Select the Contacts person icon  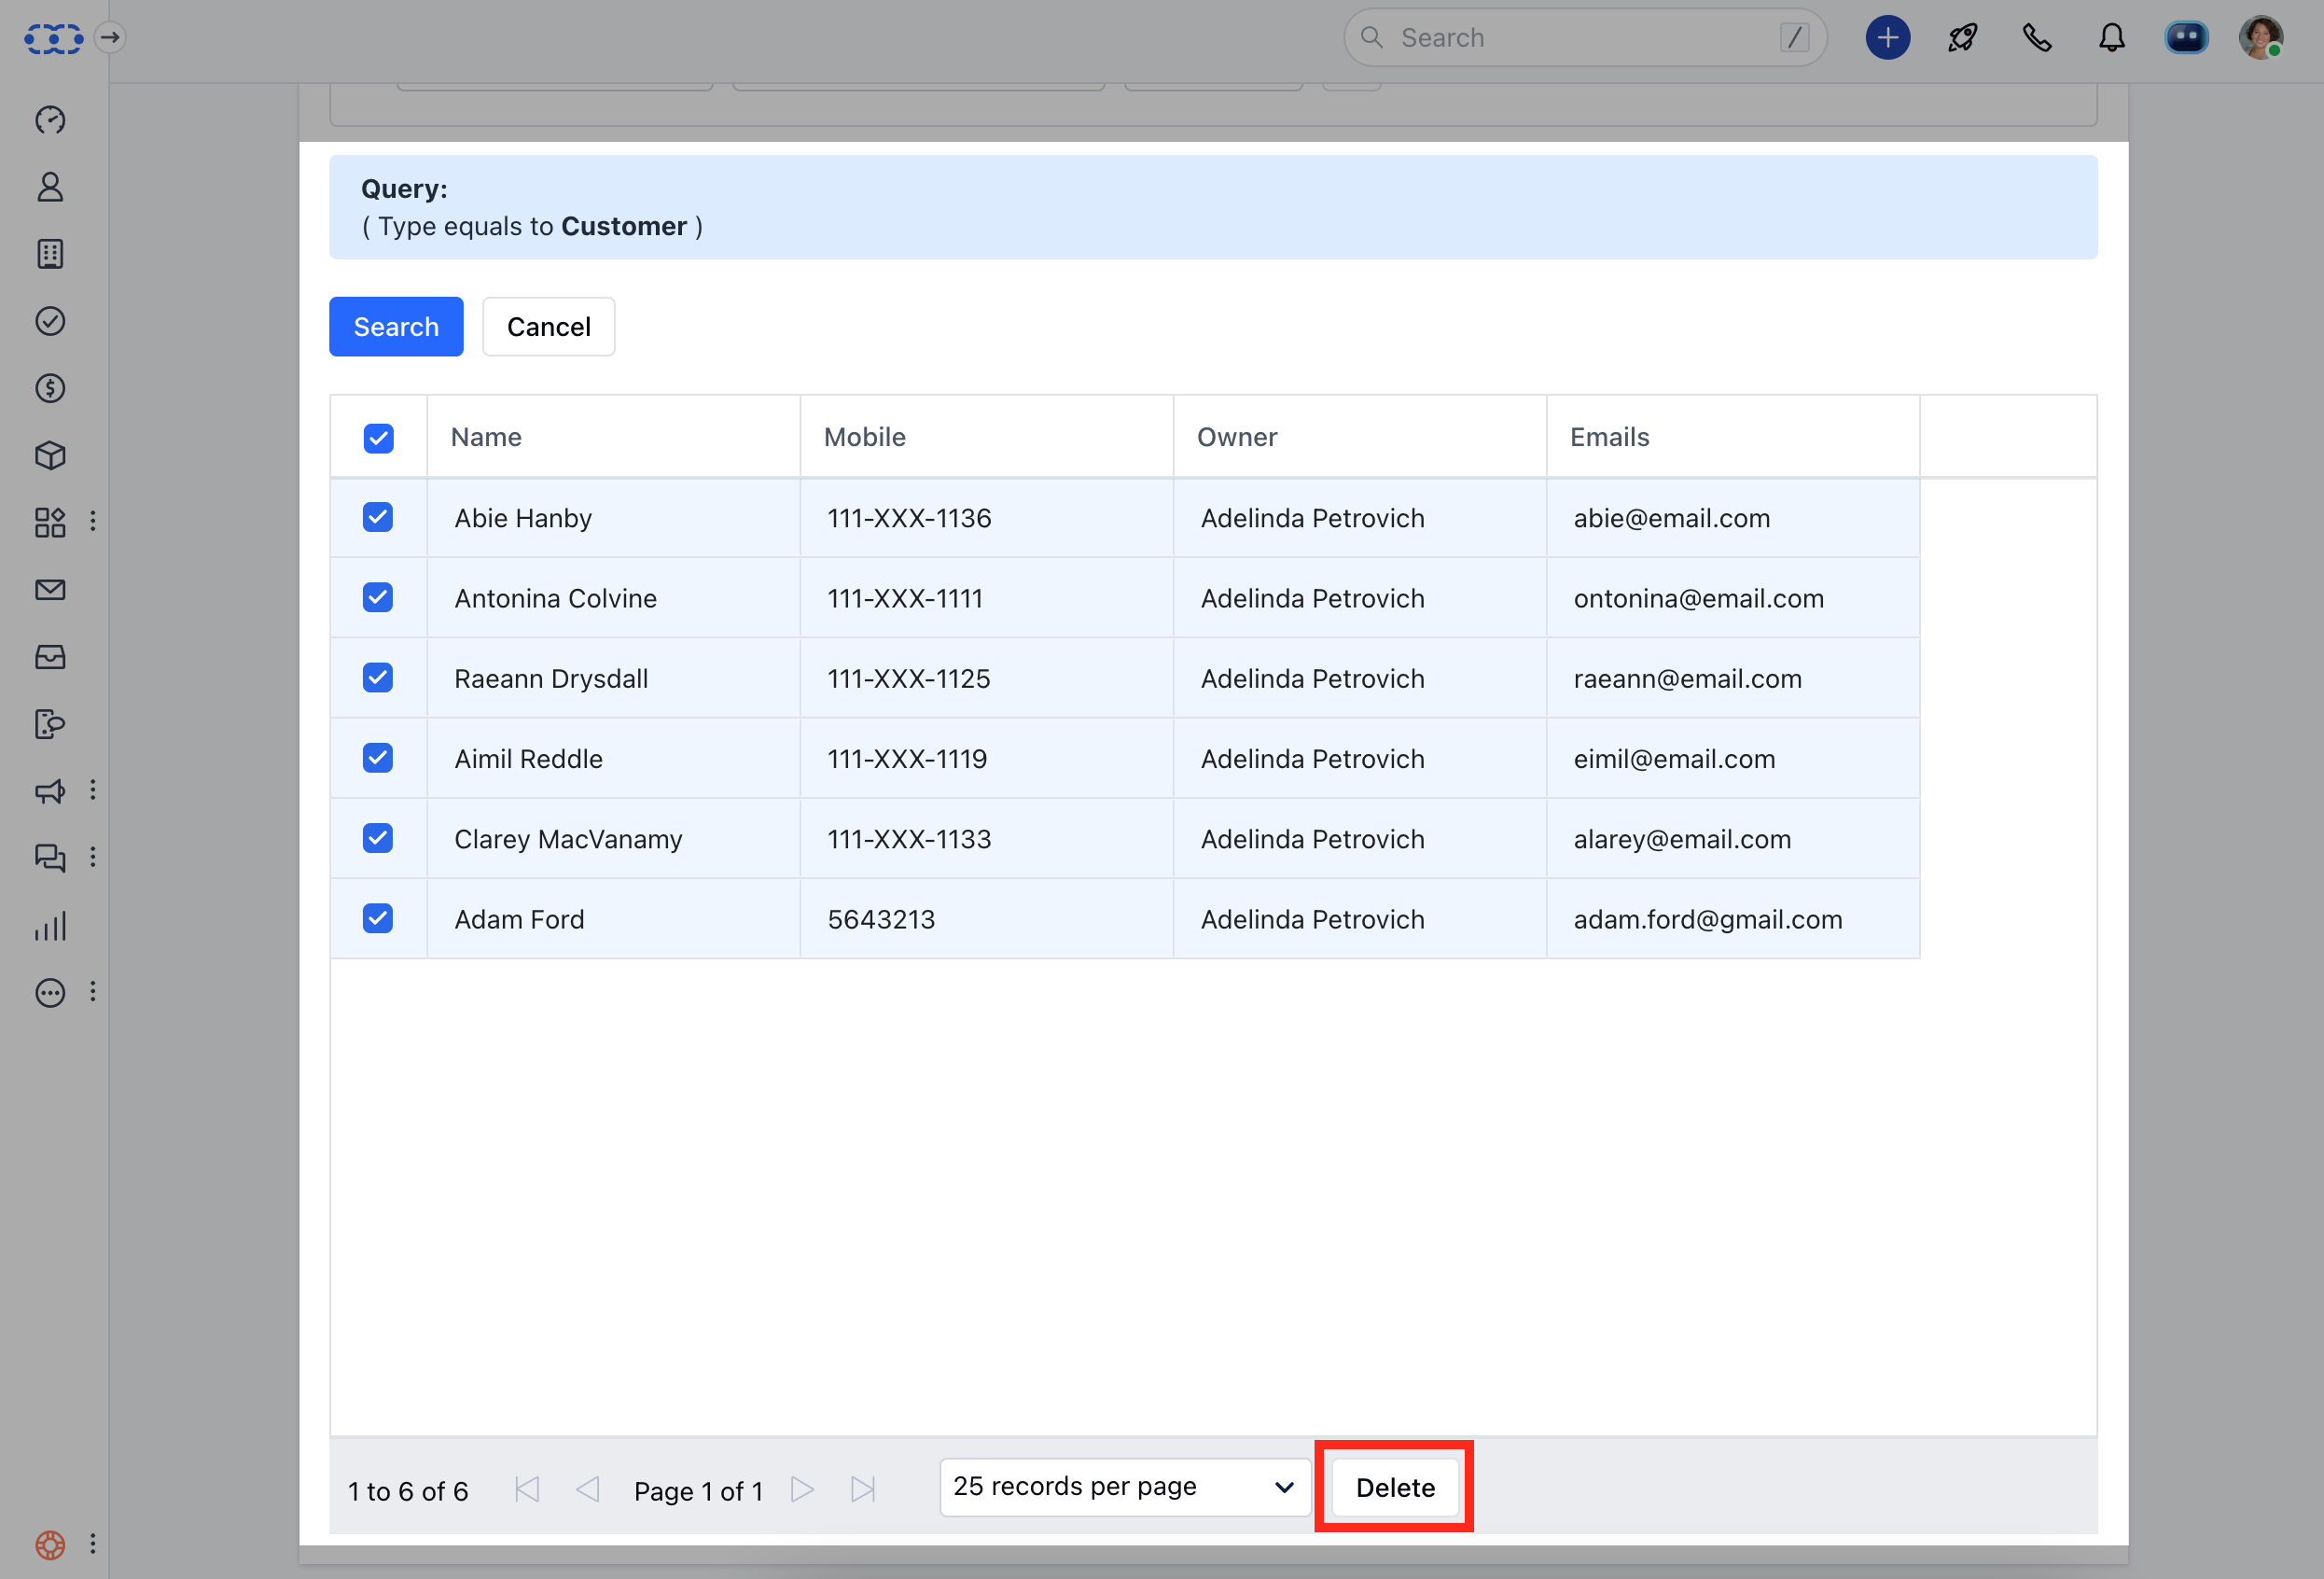[50, 187]
